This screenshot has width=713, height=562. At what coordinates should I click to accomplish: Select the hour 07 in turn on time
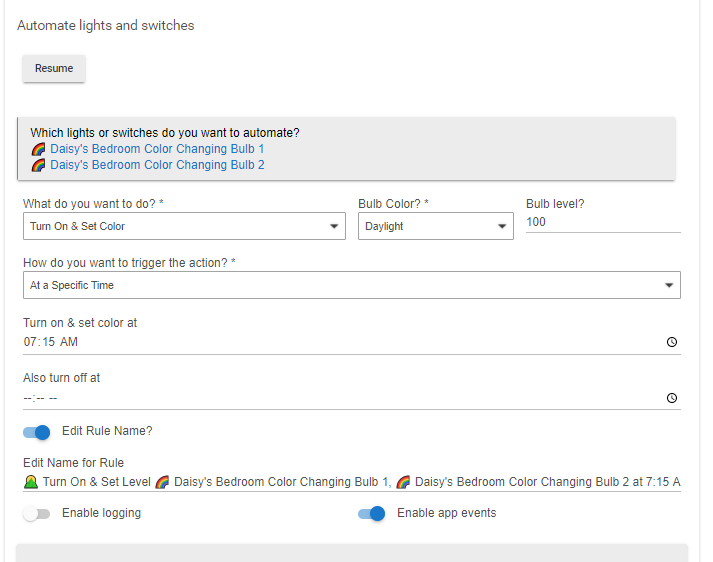coord(30,342)
